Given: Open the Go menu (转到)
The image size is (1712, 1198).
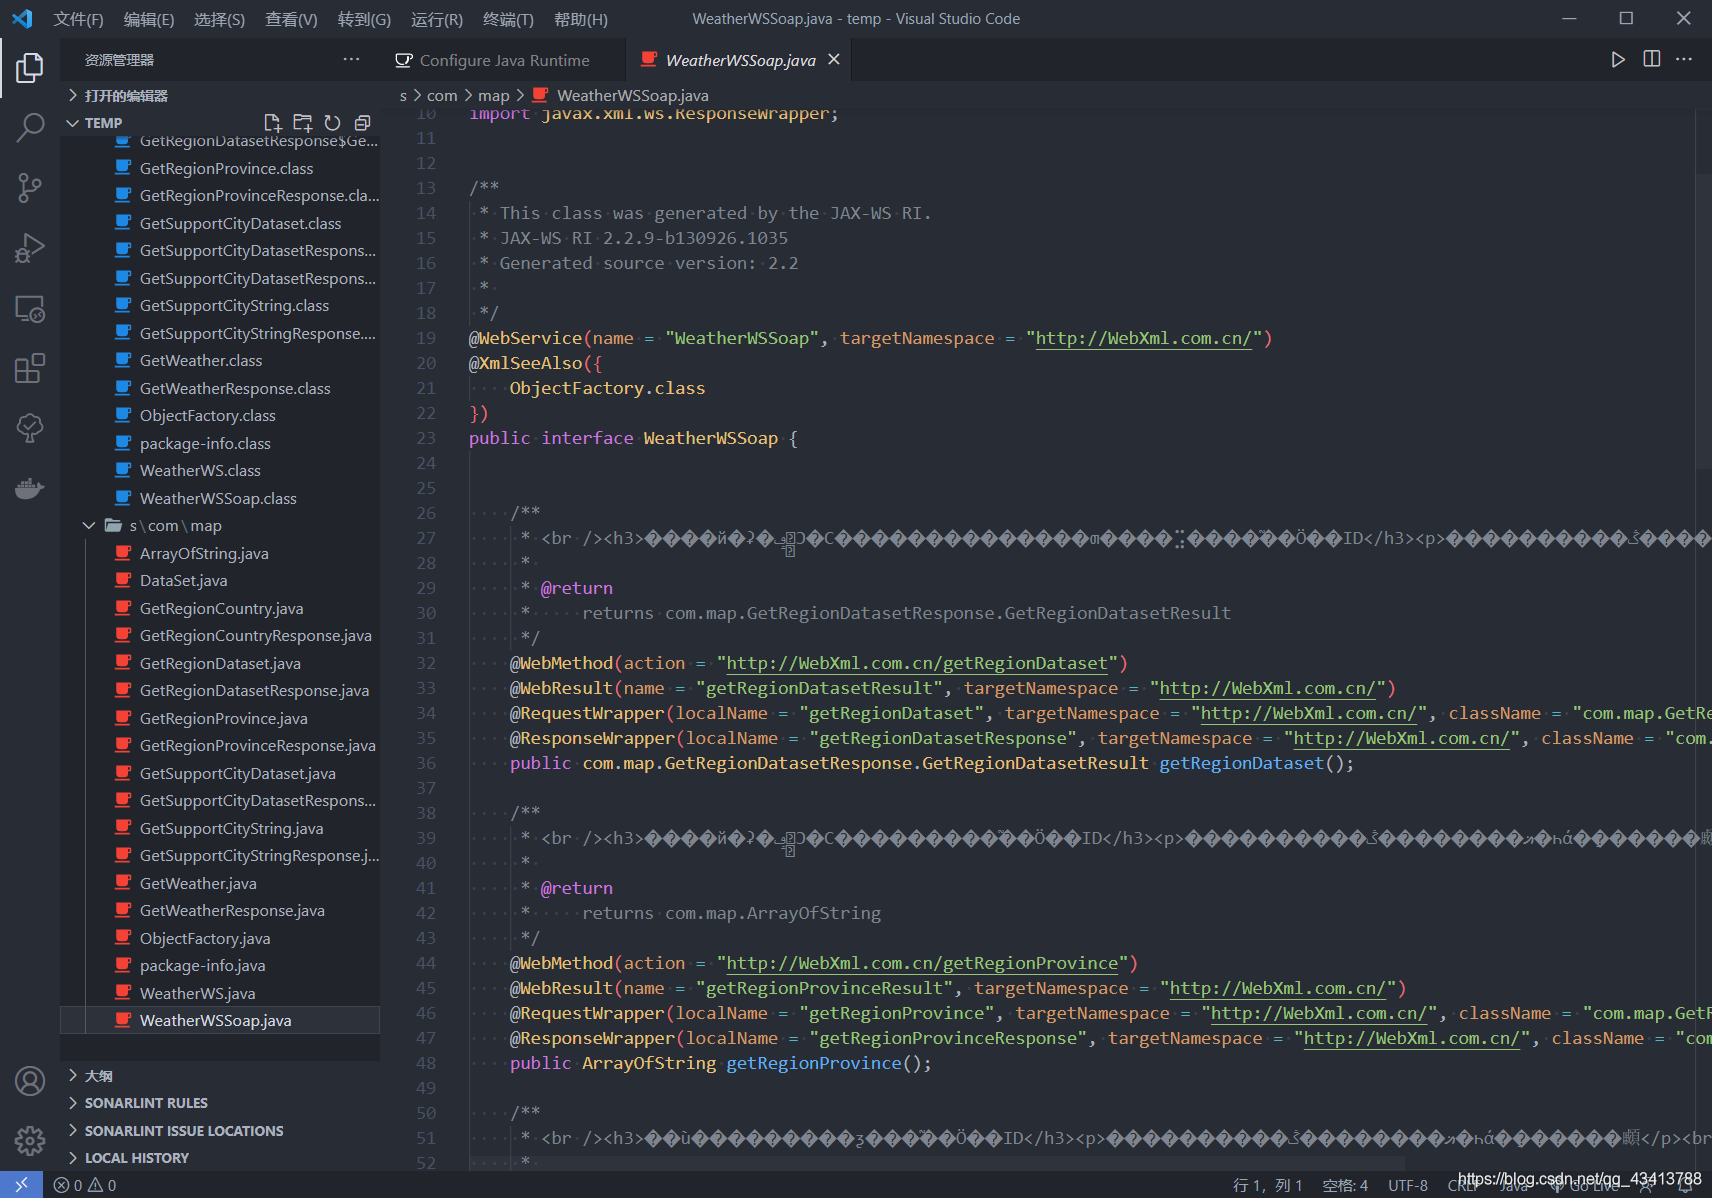Looking at the screenshot, I should tap(364, 19).
